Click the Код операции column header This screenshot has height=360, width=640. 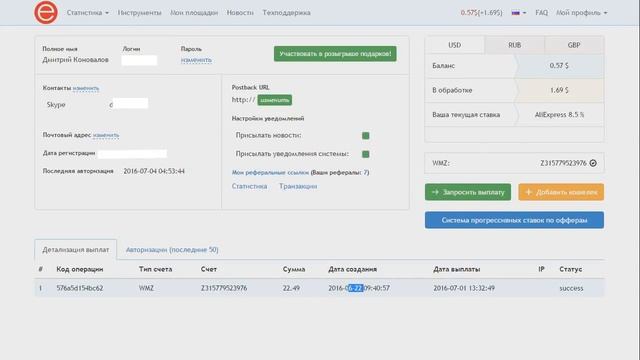pyautogui.click(x=80, y=269)
